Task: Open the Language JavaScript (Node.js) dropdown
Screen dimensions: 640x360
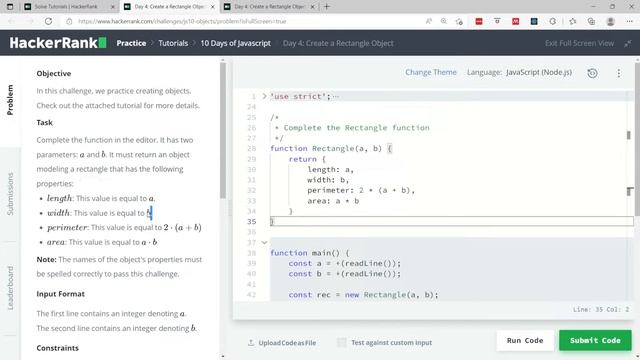Action: pyautogui.click(x=539, y=72)
